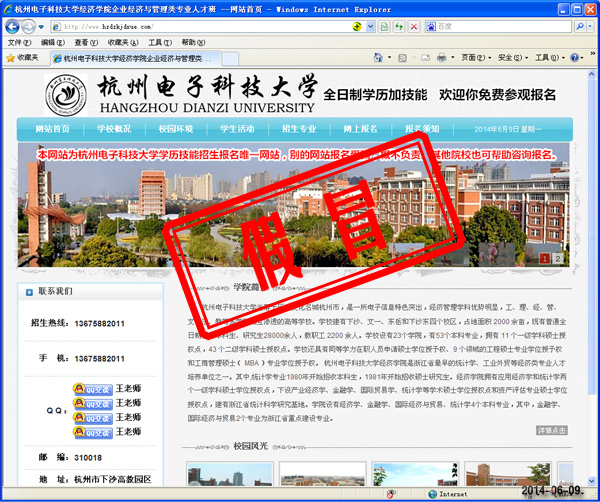
Task: Open the 收藏夹 favorites star button
Action: point(22,58)
